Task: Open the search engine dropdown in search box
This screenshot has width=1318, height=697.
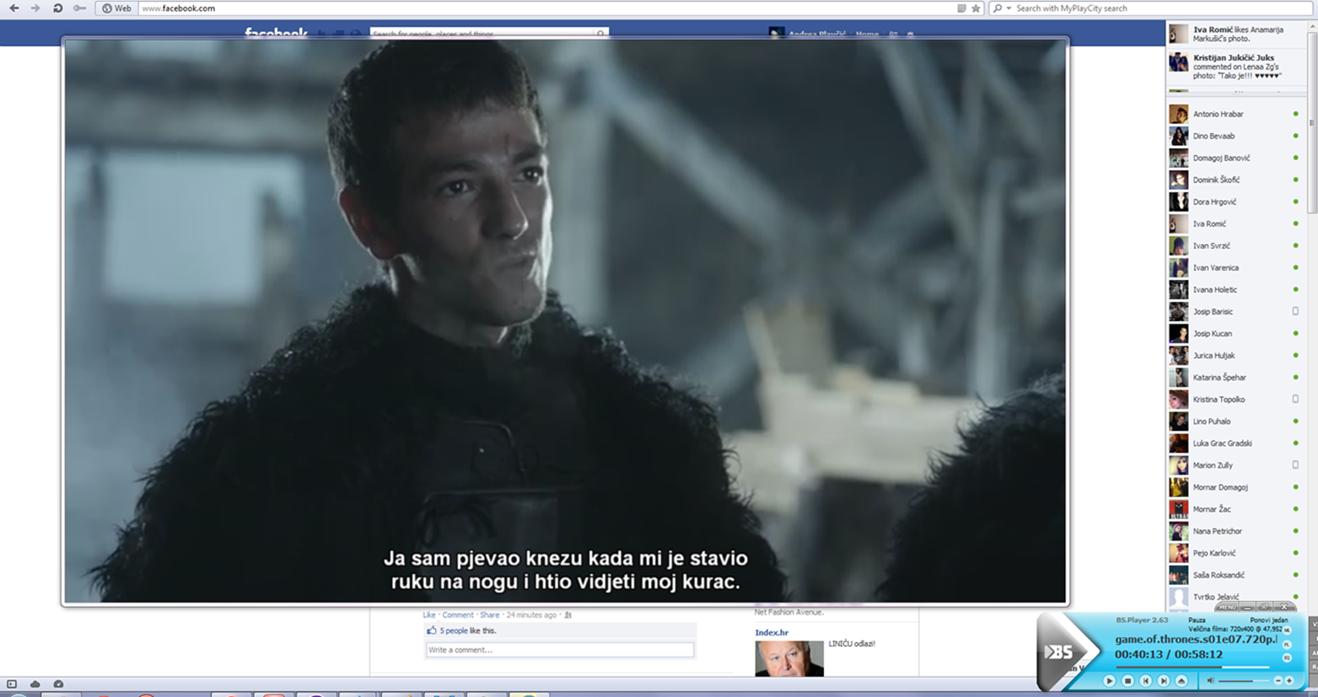Action: pyautogui.click(x=1000, y=8)
